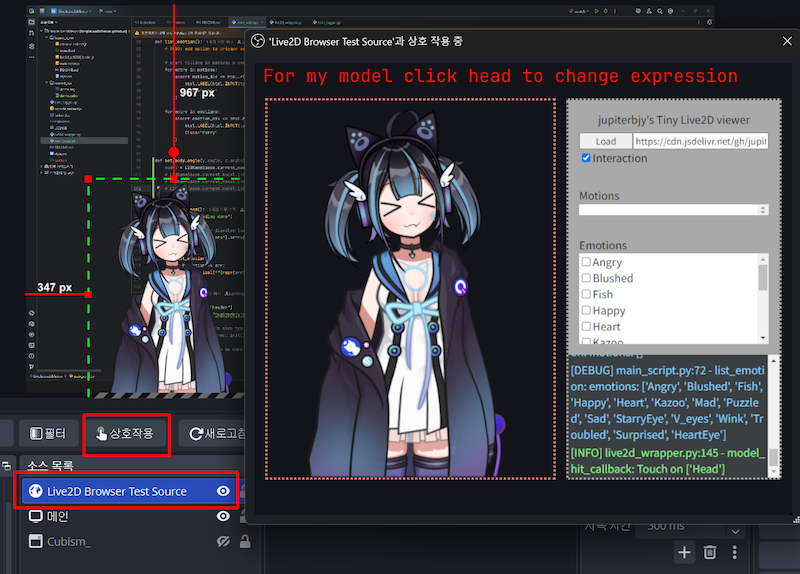The height and width of the screenshot is (574, 800).
Task: Show the hidden Cubism_ source via eye icon
Action: point(224,541)
